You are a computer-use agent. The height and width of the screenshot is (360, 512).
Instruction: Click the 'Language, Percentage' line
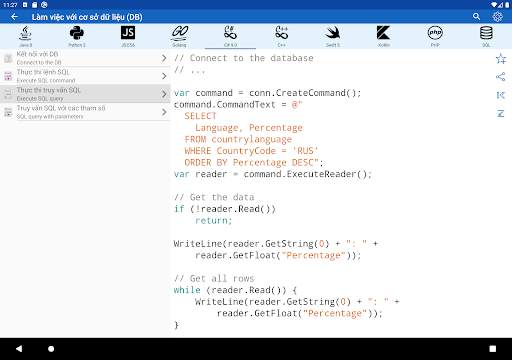(249, 128)
